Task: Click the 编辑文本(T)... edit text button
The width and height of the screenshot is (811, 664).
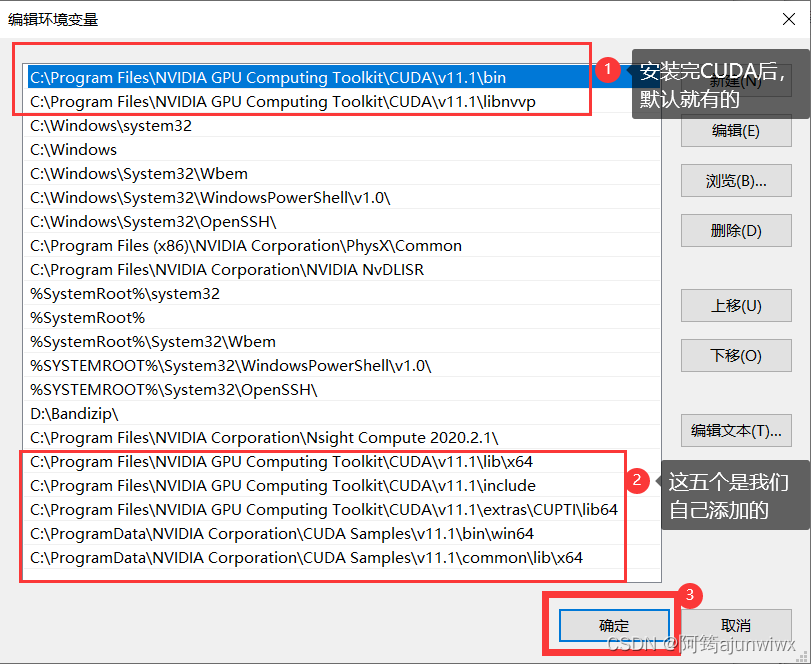Action: [x=736, y=431]
